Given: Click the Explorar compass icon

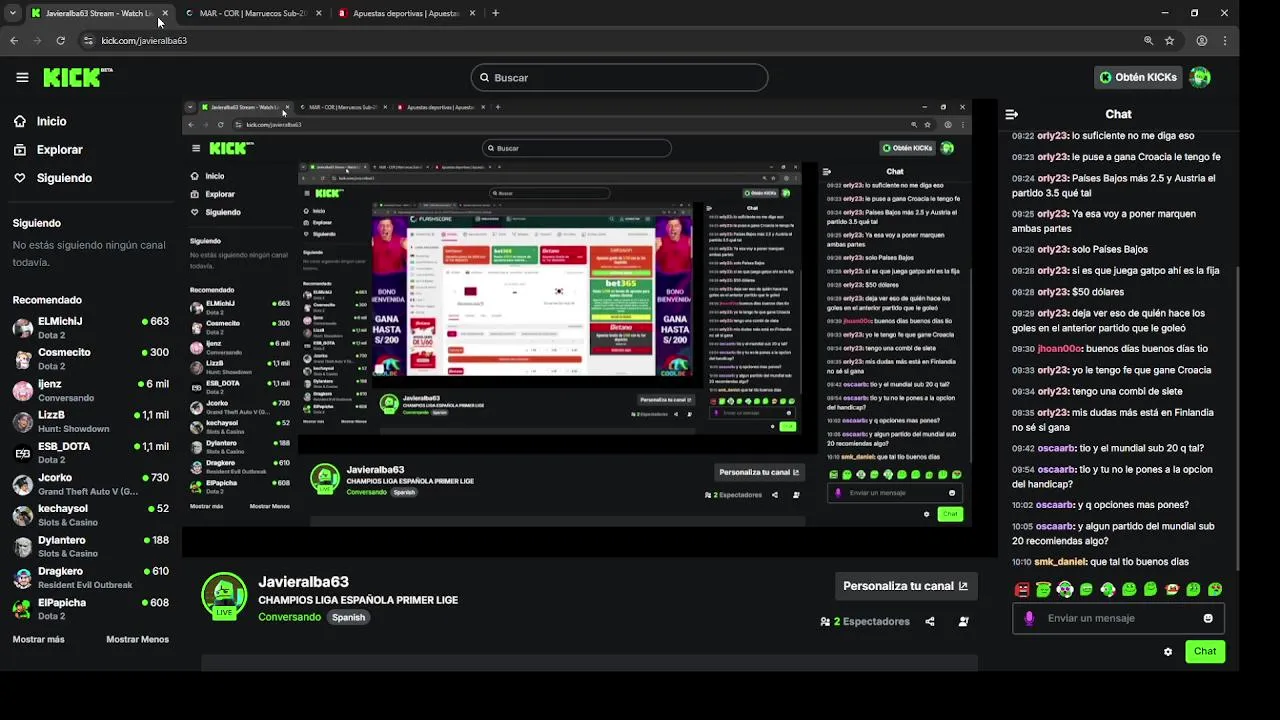Looking at the screenshot, I should point(20,149).
